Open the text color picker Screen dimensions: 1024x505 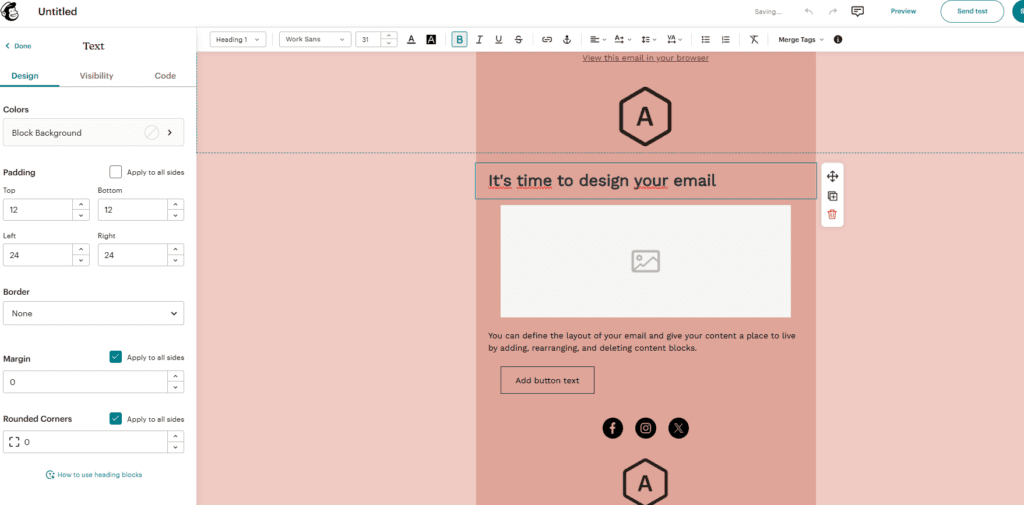click(411, 40)
